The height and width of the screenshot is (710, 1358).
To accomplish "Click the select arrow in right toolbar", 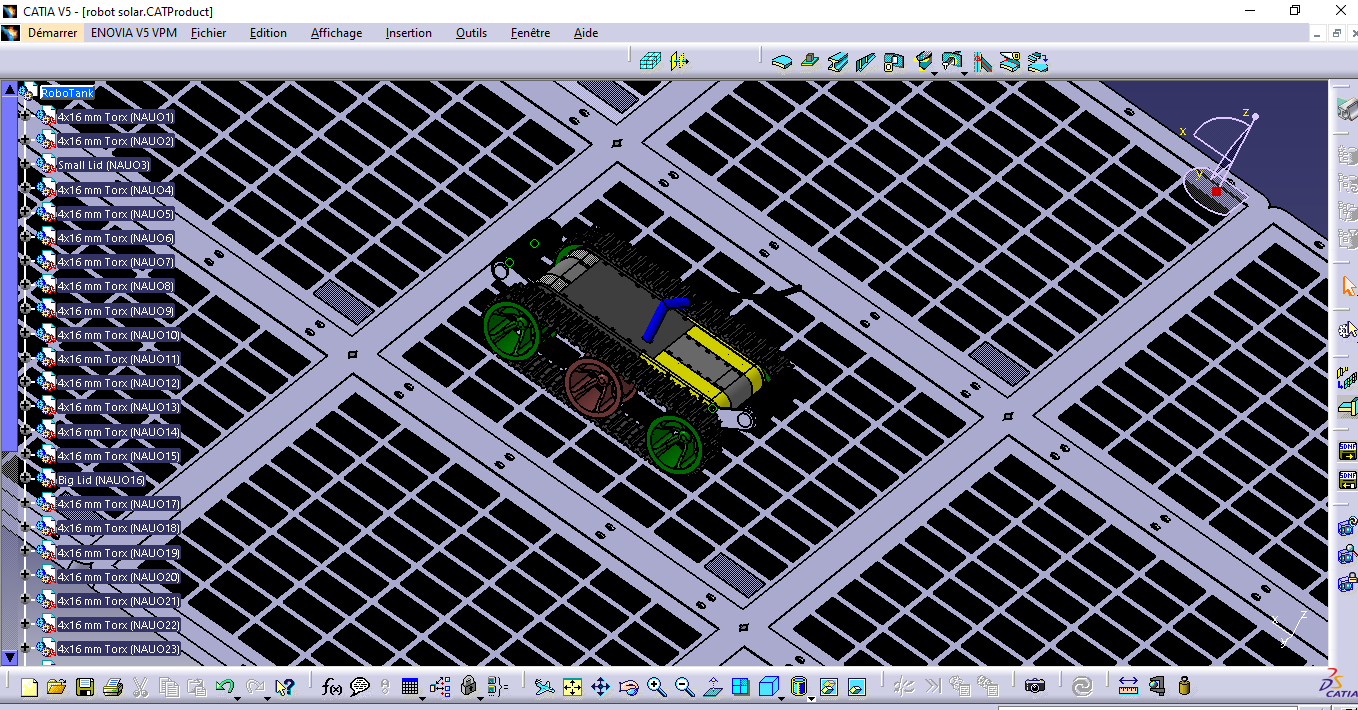I will (1347, 285).
